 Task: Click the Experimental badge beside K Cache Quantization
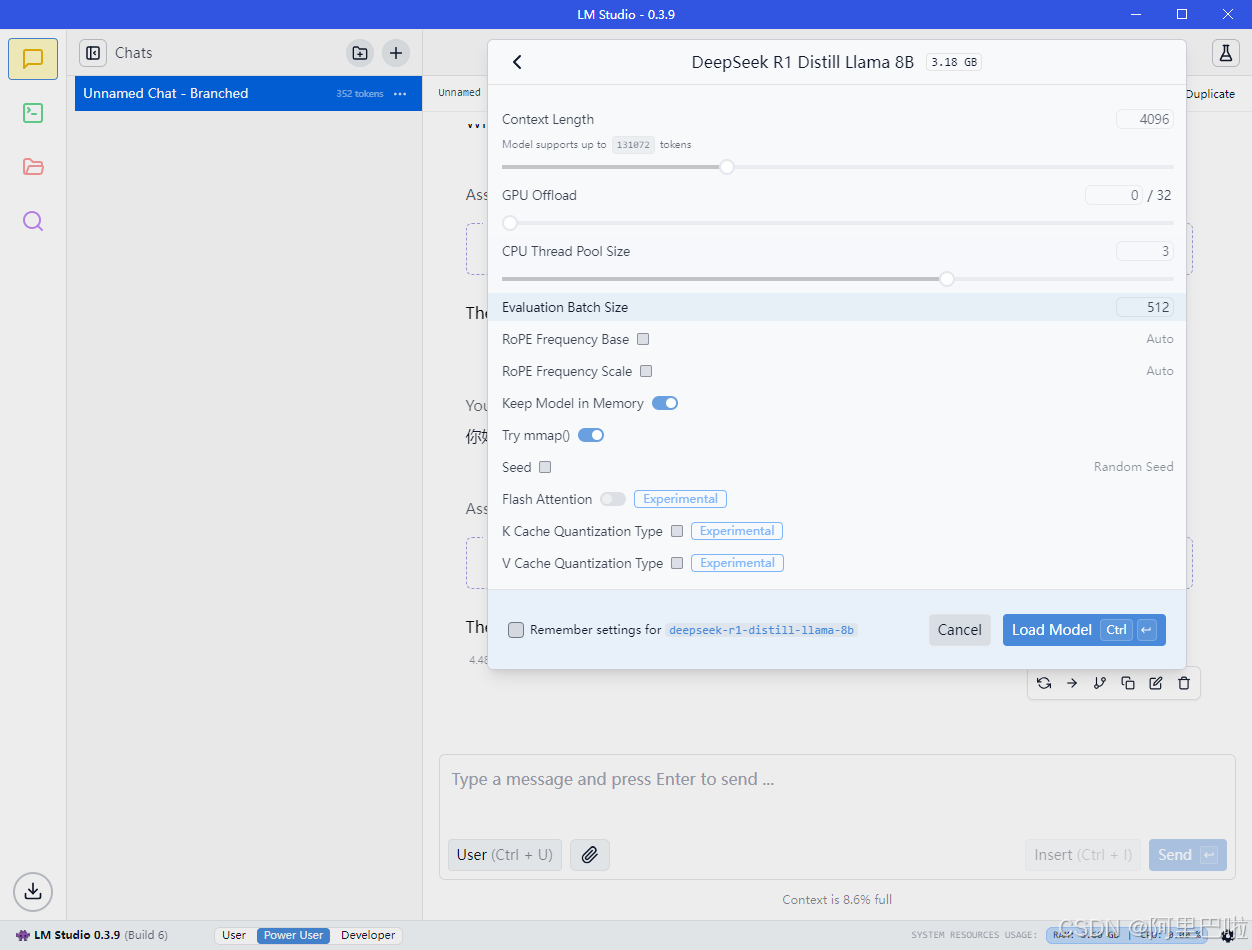pyautogui.click(x=737, y=531)
